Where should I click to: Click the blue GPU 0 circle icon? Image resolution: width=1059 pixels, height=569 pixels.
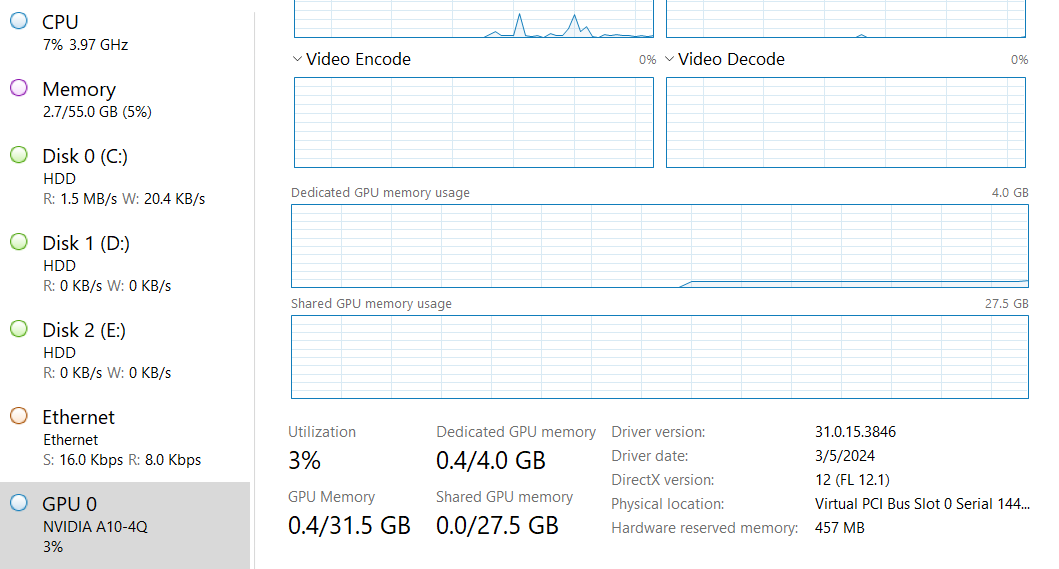click(x=19, y=503)
